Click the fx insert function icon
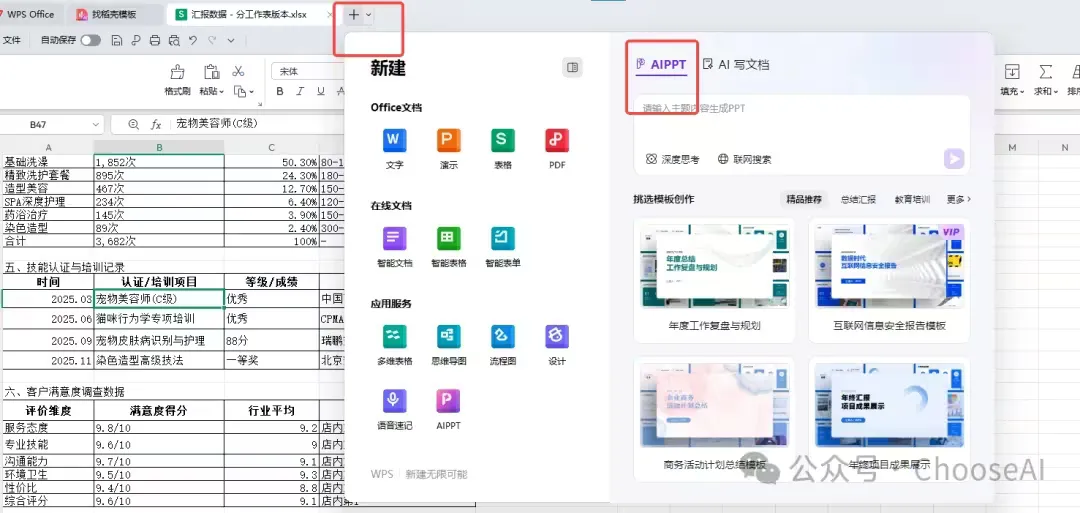 (156, 125)
